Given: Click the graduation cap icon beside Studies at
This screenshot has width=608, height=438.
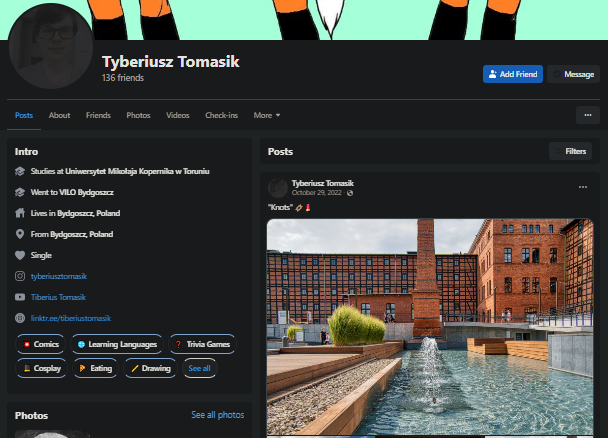Looking at the screenshot, I should [20, 171].
